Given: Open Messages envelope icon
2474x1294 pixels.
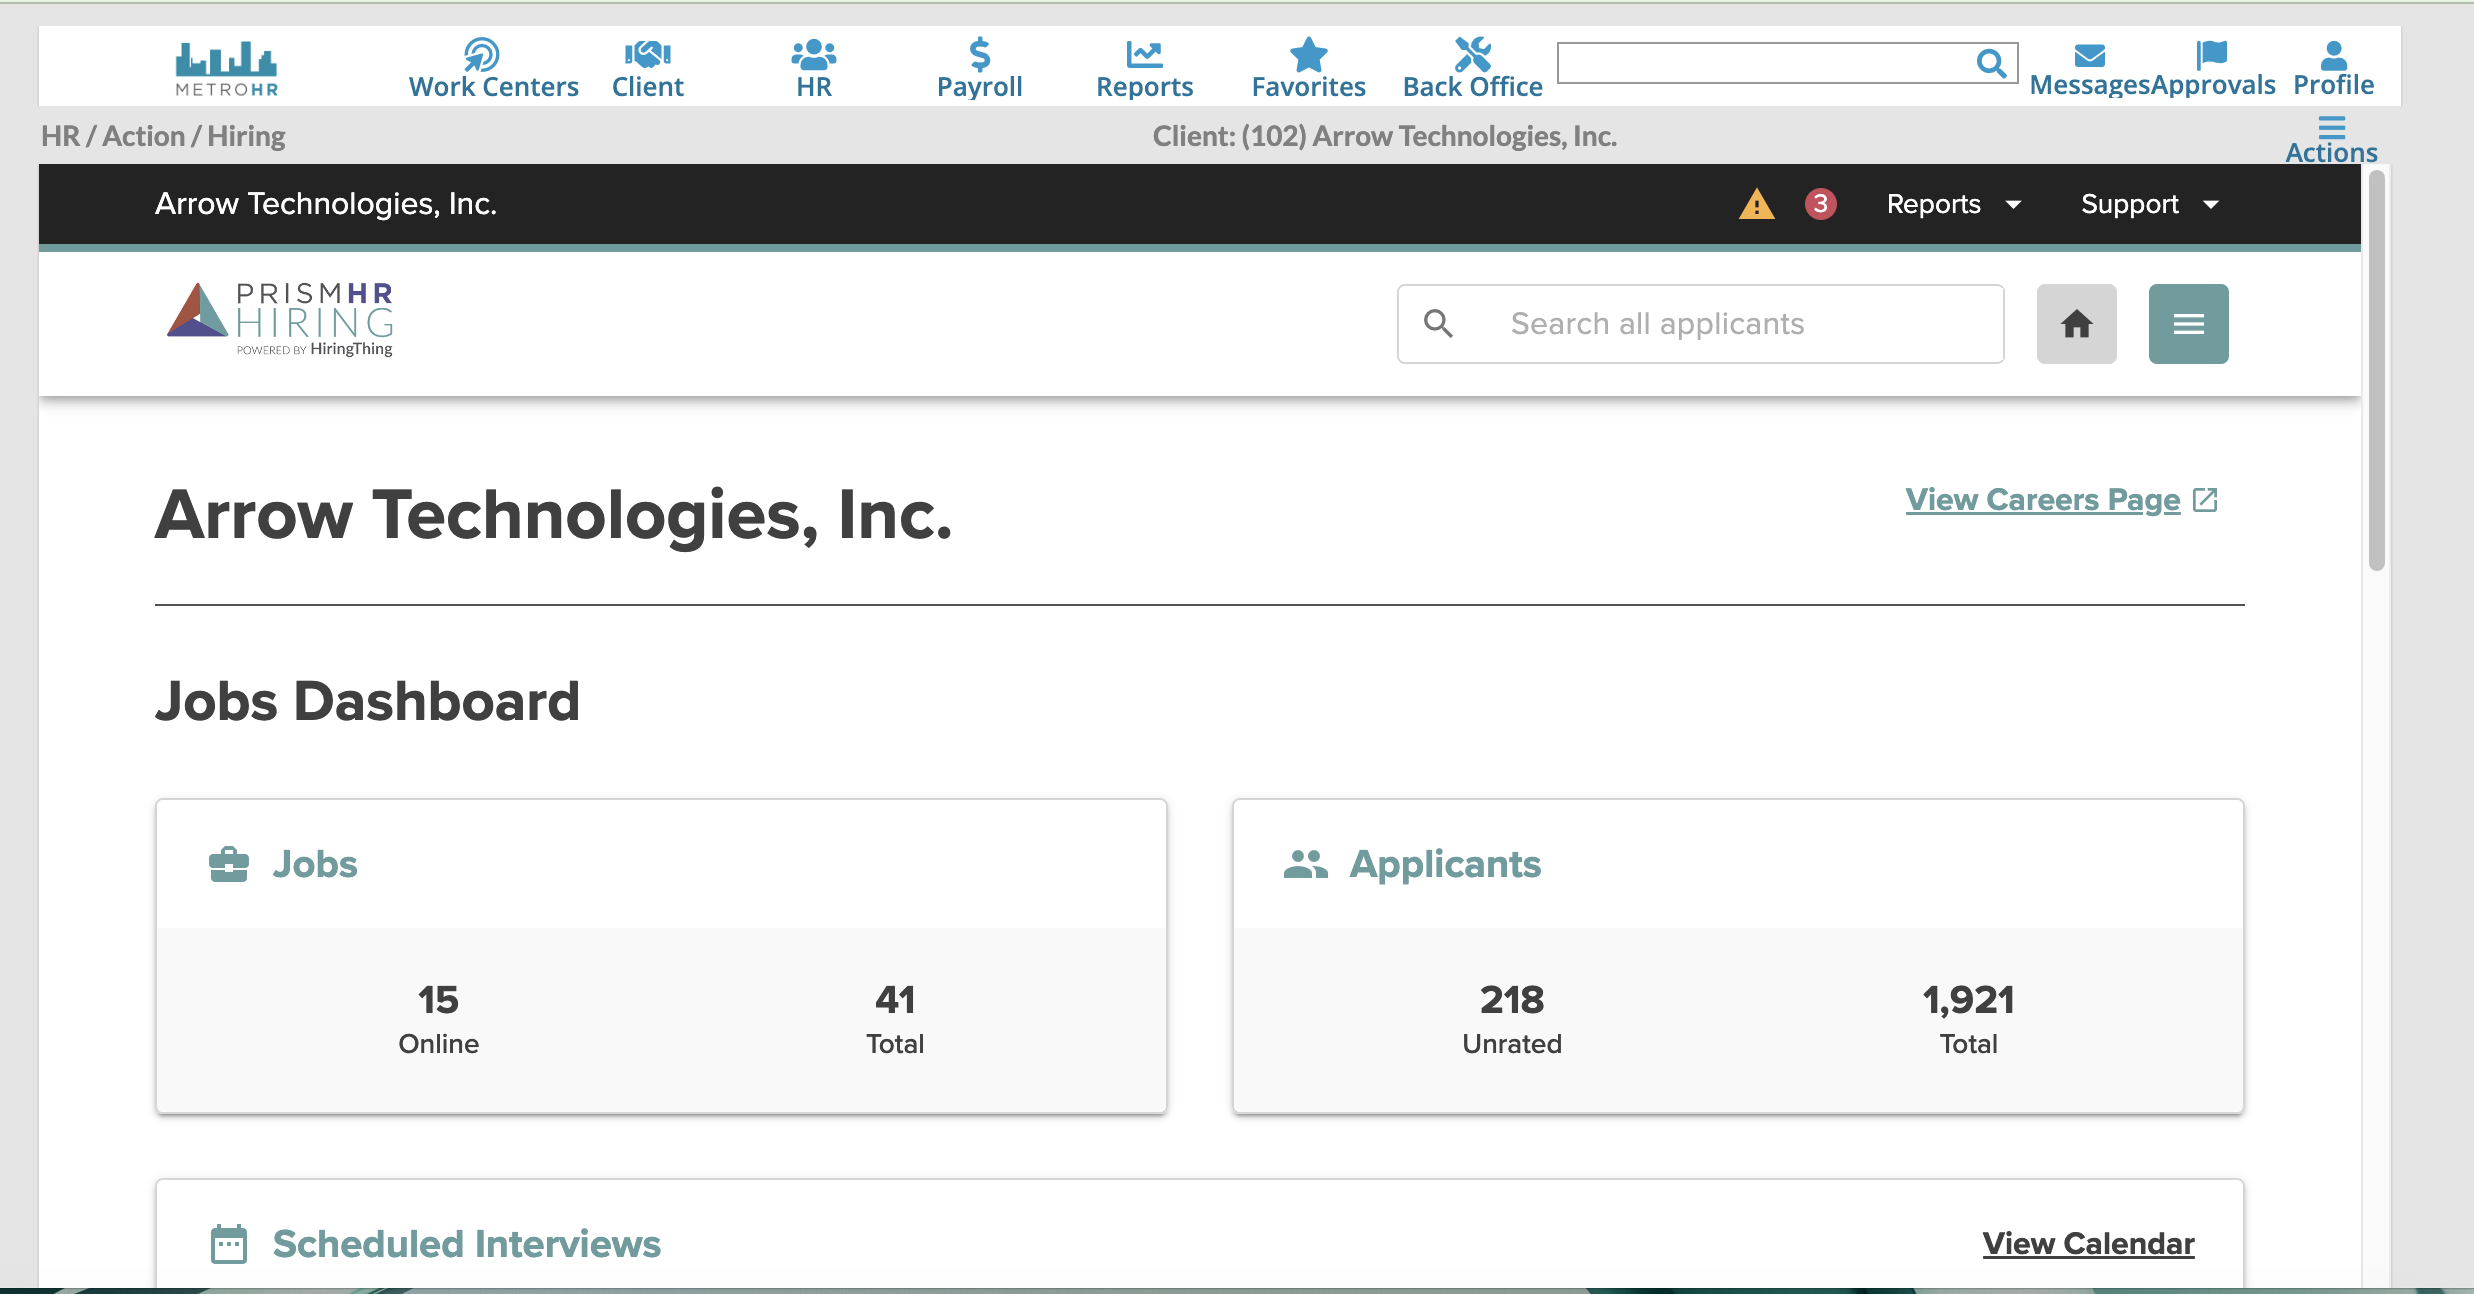Looking at the screenshot, I should click(x=2089, y=68).
